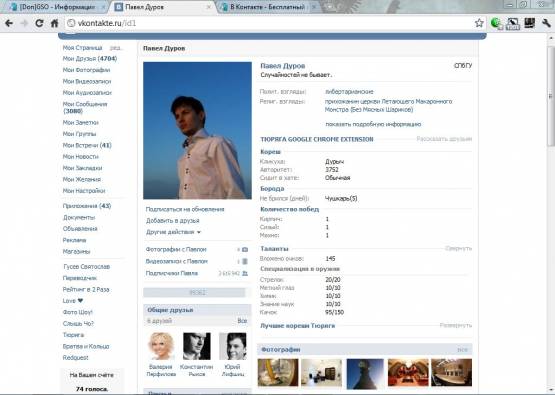Open Мои Друзья in the sidebar
The image size is (555, 395).
tap(90, 59)
